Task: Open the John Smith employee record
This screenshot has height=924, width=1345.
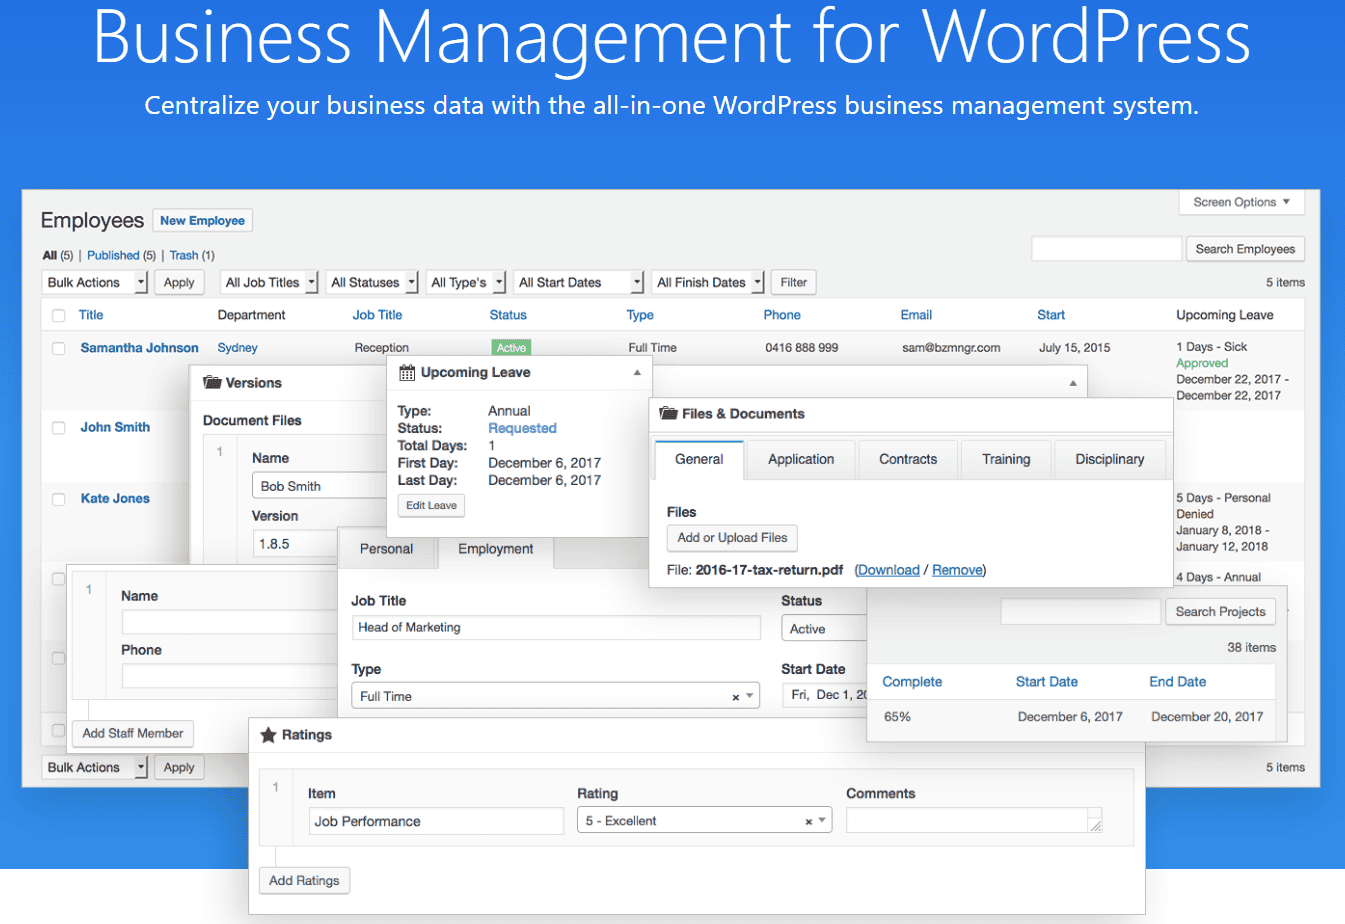Action: click(x=115, y=427)
